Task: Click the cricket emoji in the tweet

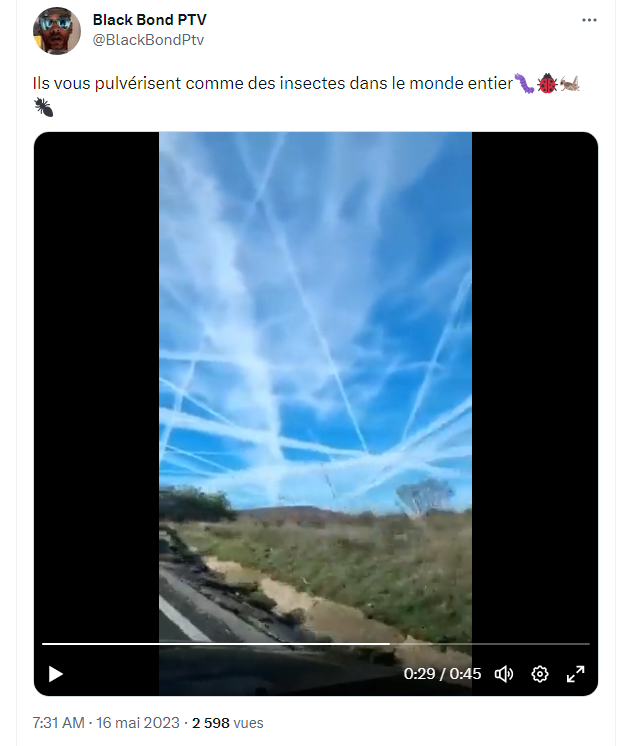Action: pyautogui.click(x=570, y=83)
